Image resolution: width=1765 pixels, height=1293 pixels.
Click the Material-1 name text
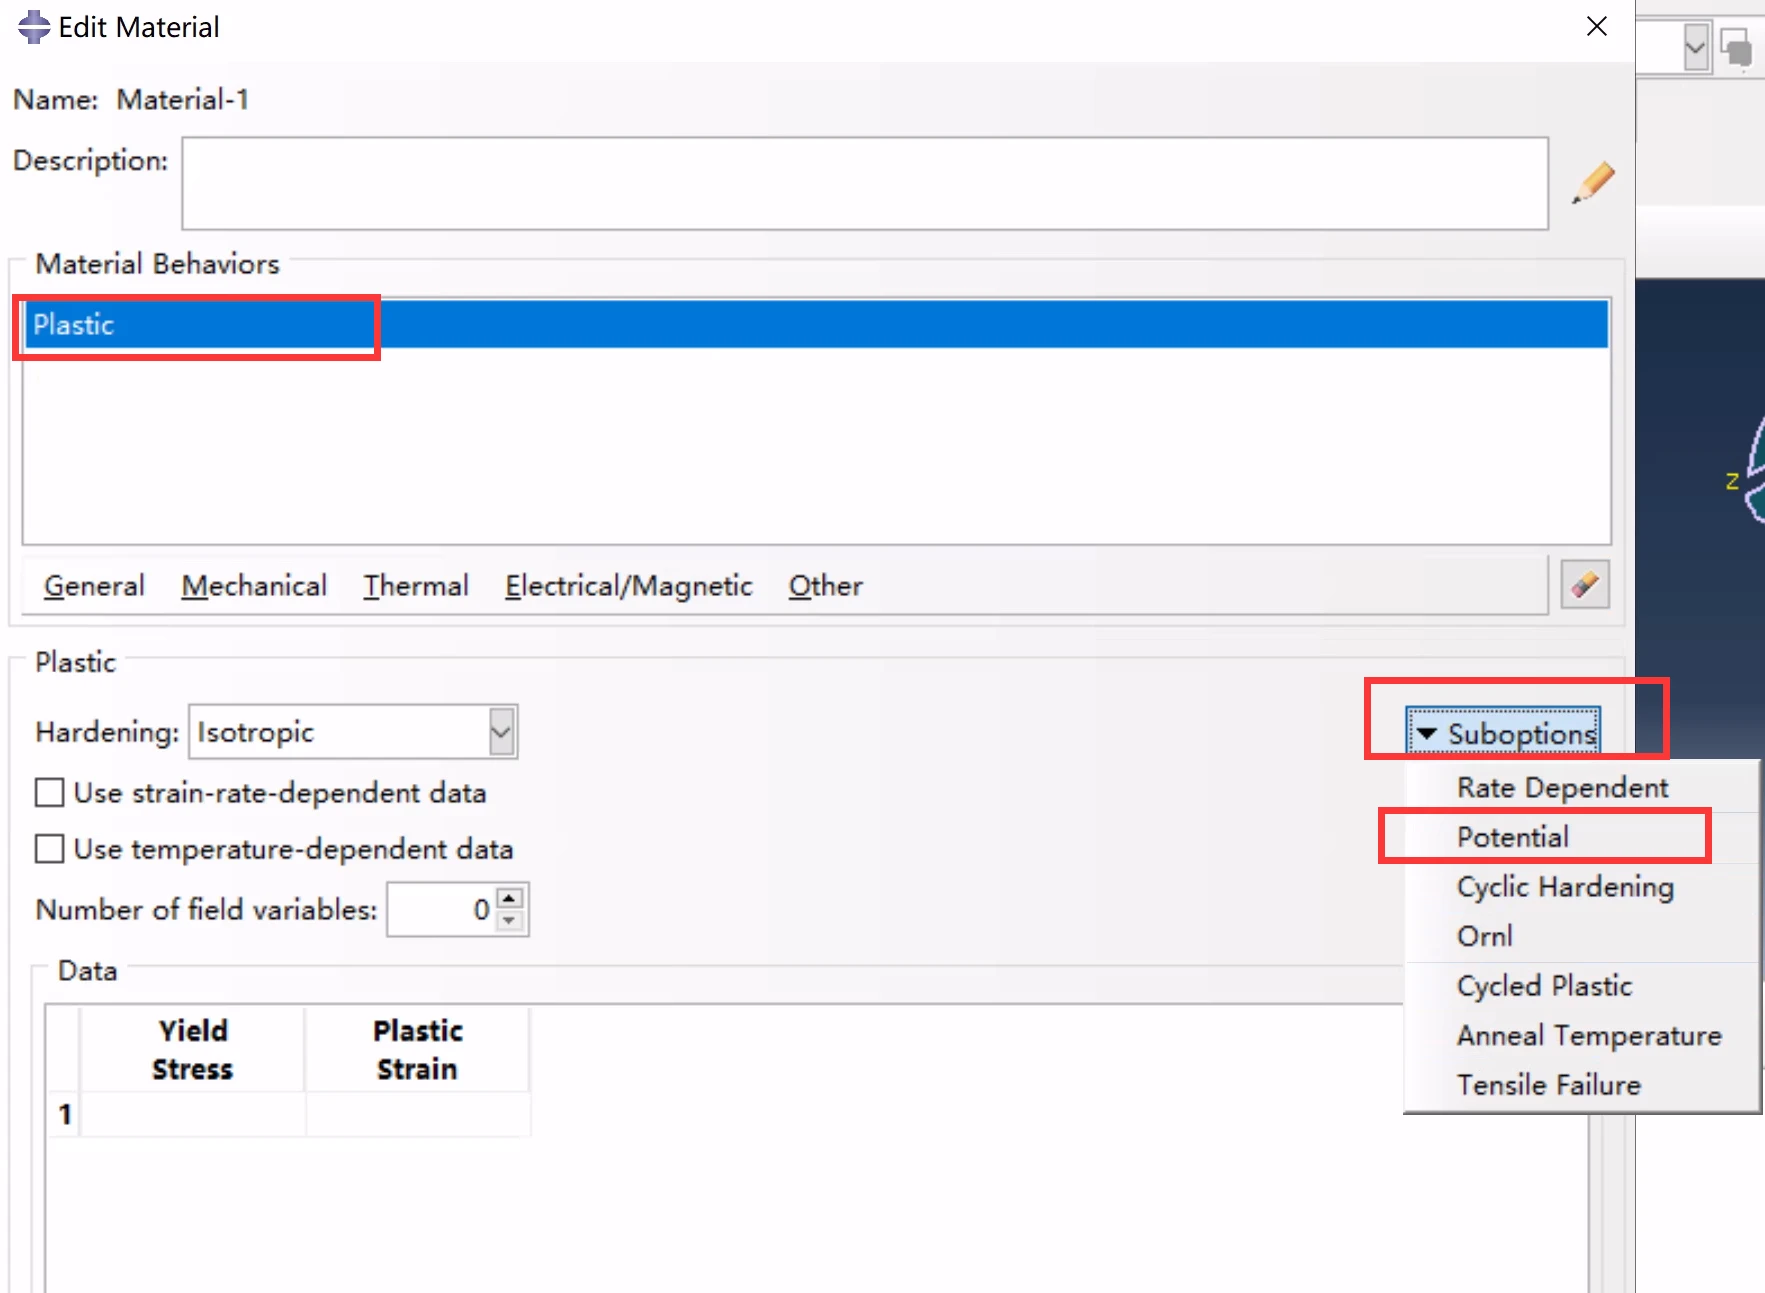(182, 100)
